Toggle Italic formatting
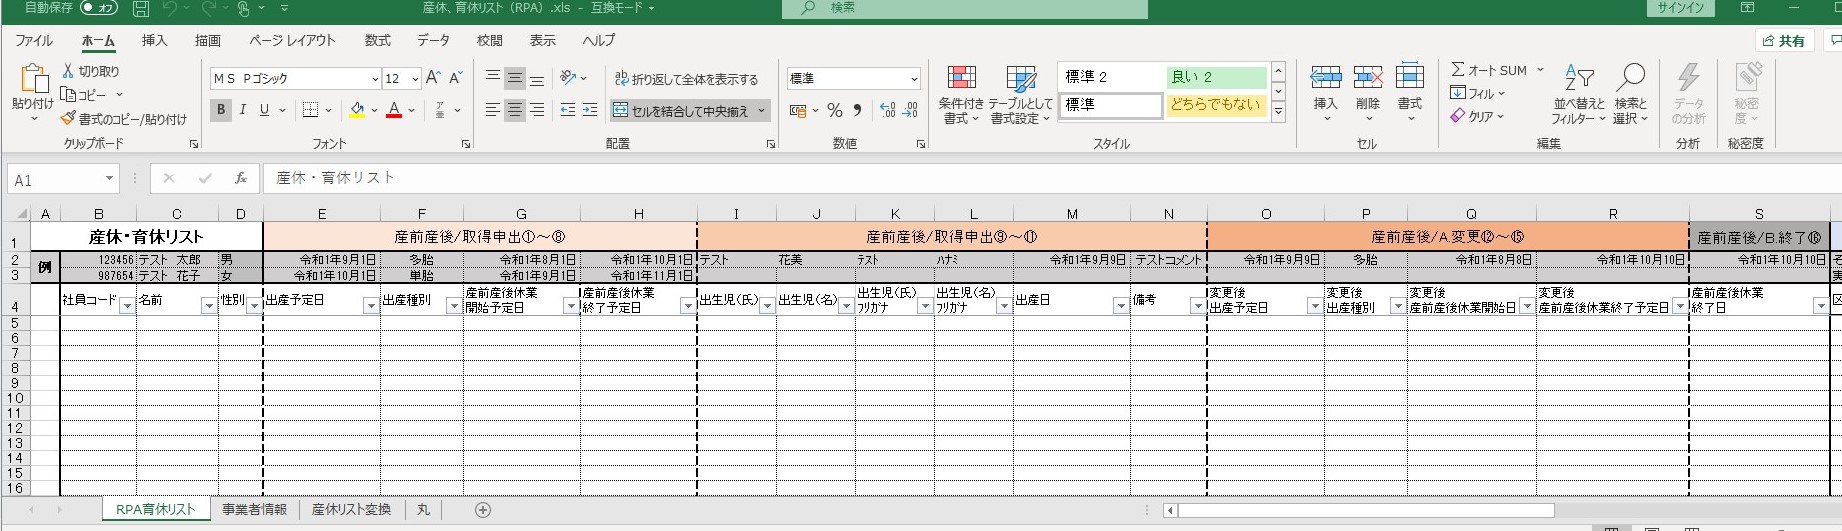The width and height of the screenshot is (1842, 531). tap(243, 110)
